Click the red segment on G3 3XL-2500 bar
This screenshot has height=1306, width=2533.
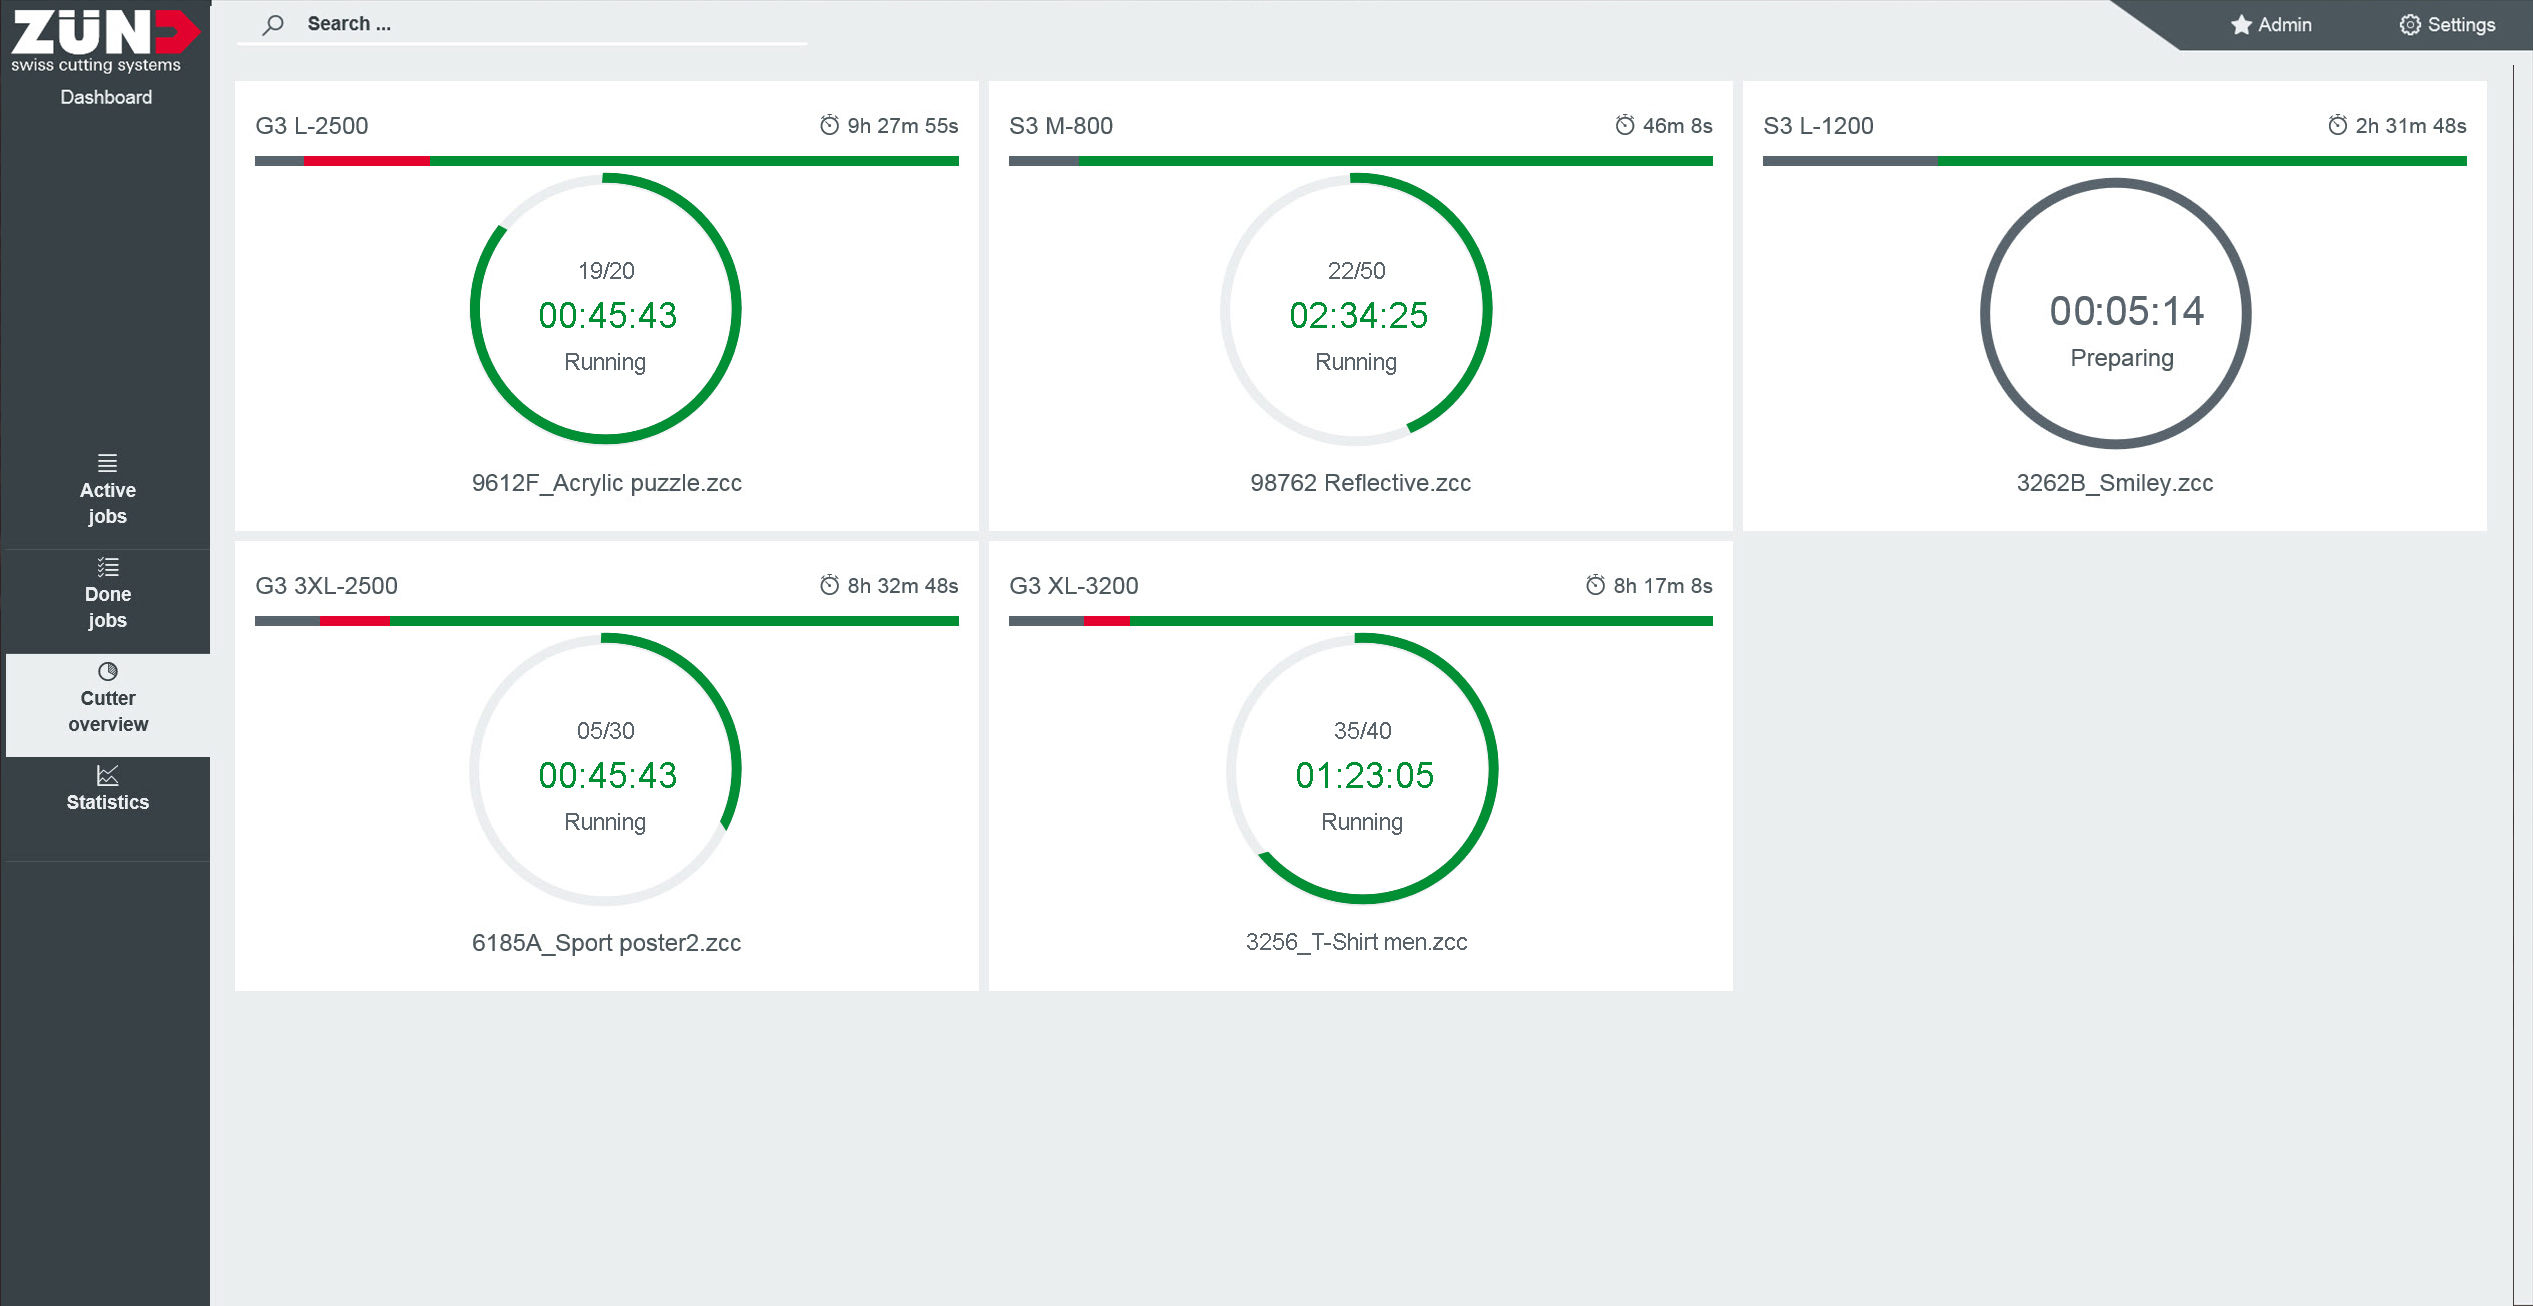[354, 621]
